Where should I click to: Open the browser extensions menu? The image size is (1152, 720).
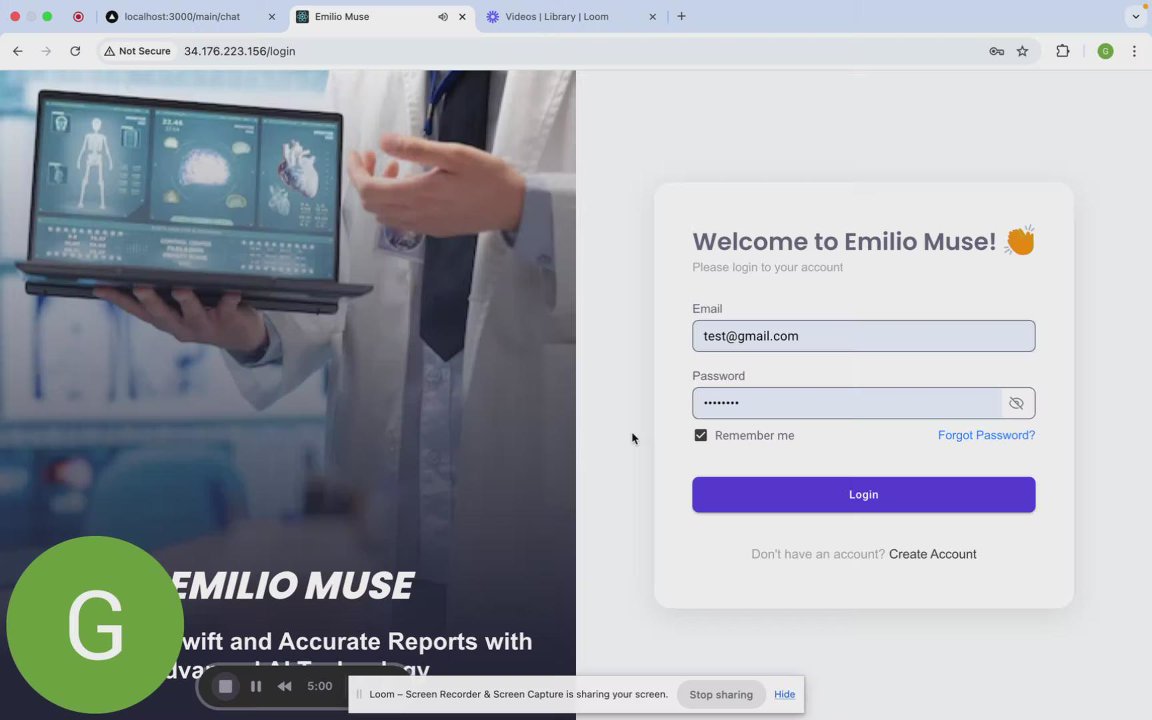(x=1062, y=51)
